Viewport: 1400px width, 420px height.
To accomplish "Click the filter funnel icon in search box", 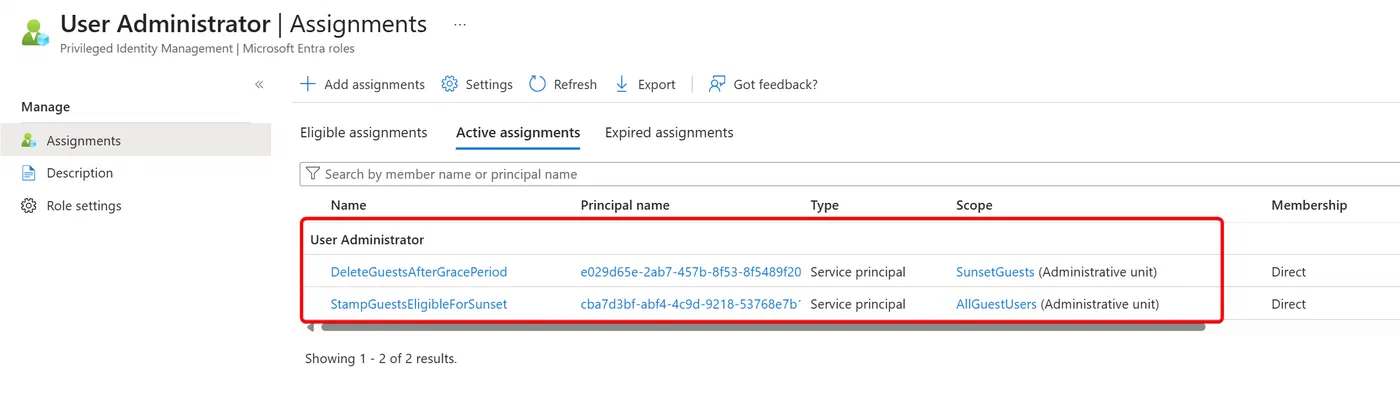I will coord(313,174).
